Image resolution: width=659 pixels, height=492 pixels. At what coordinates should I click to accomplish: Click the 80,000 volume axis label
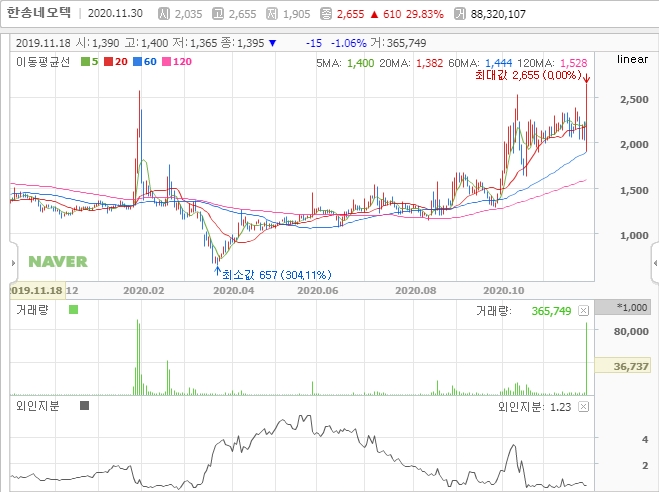click(x=631, y=332)
